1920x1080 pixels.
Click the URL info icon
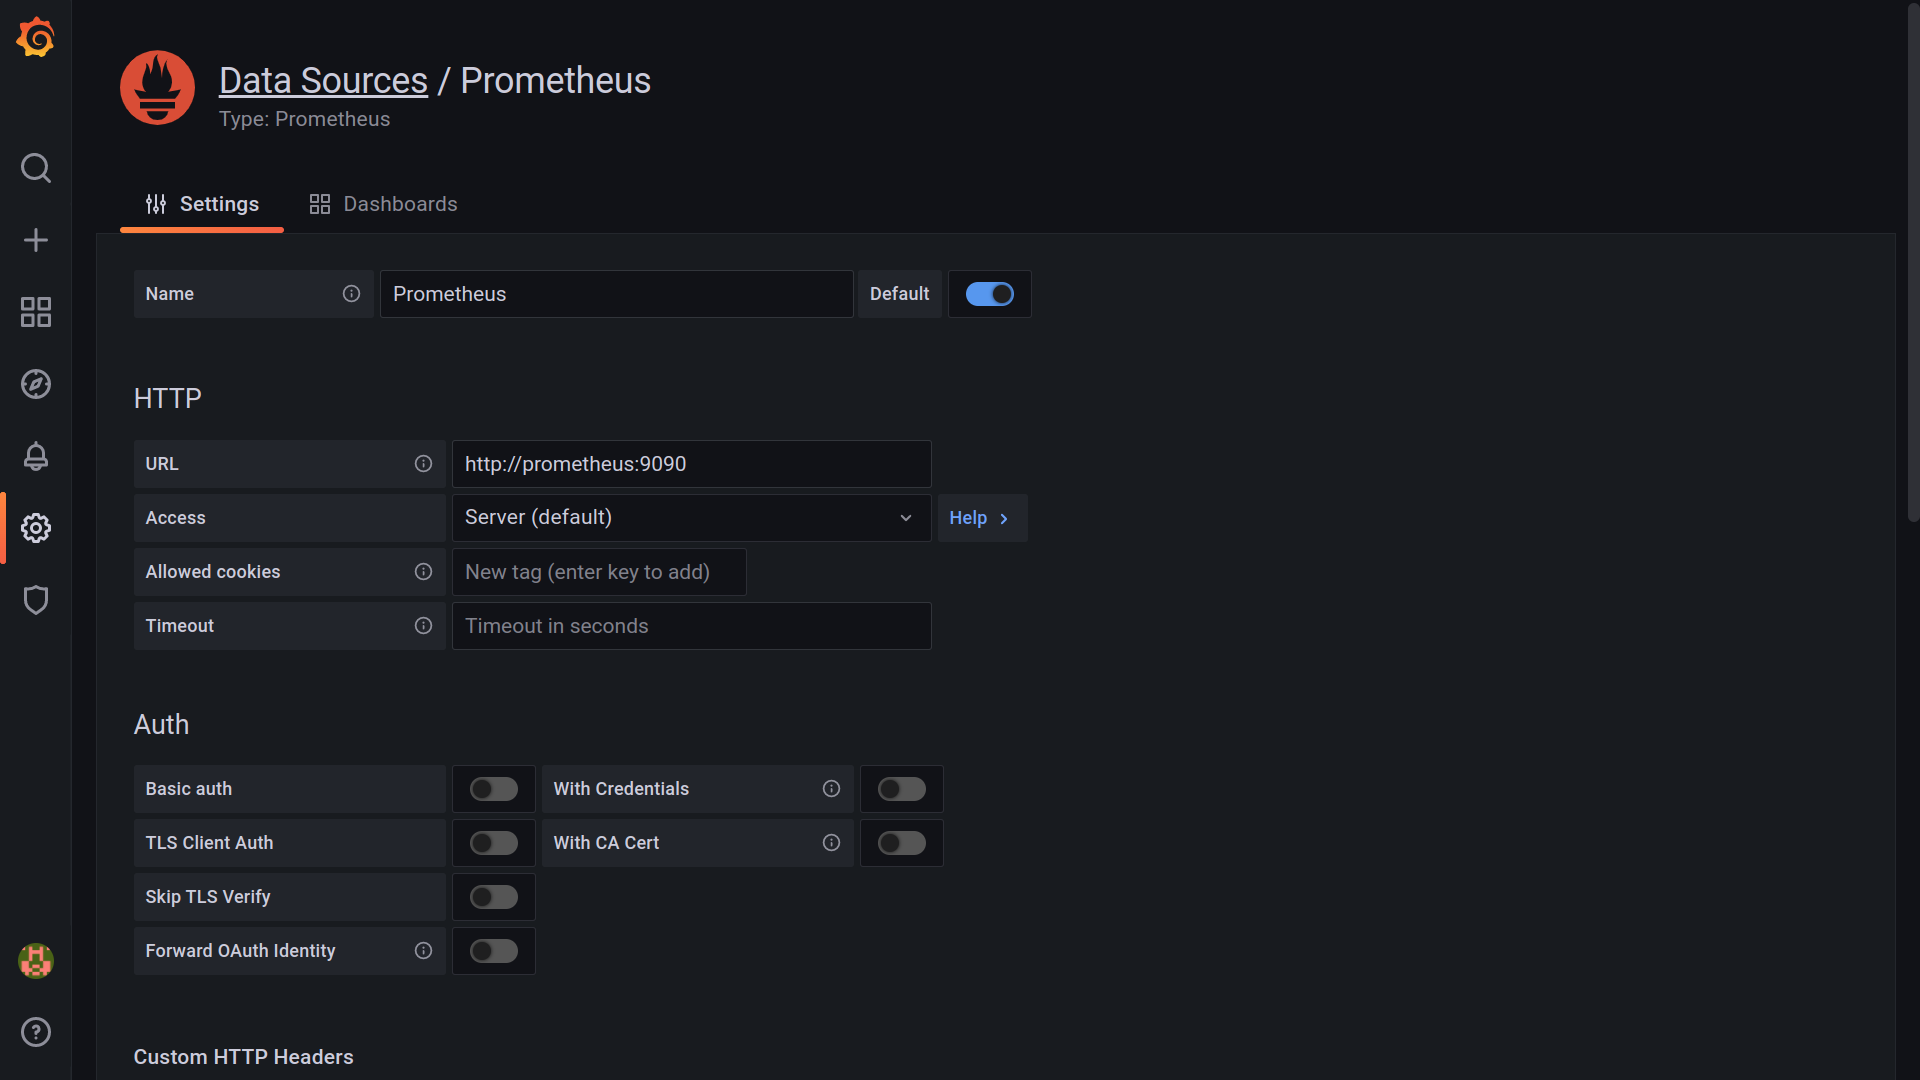424,464
